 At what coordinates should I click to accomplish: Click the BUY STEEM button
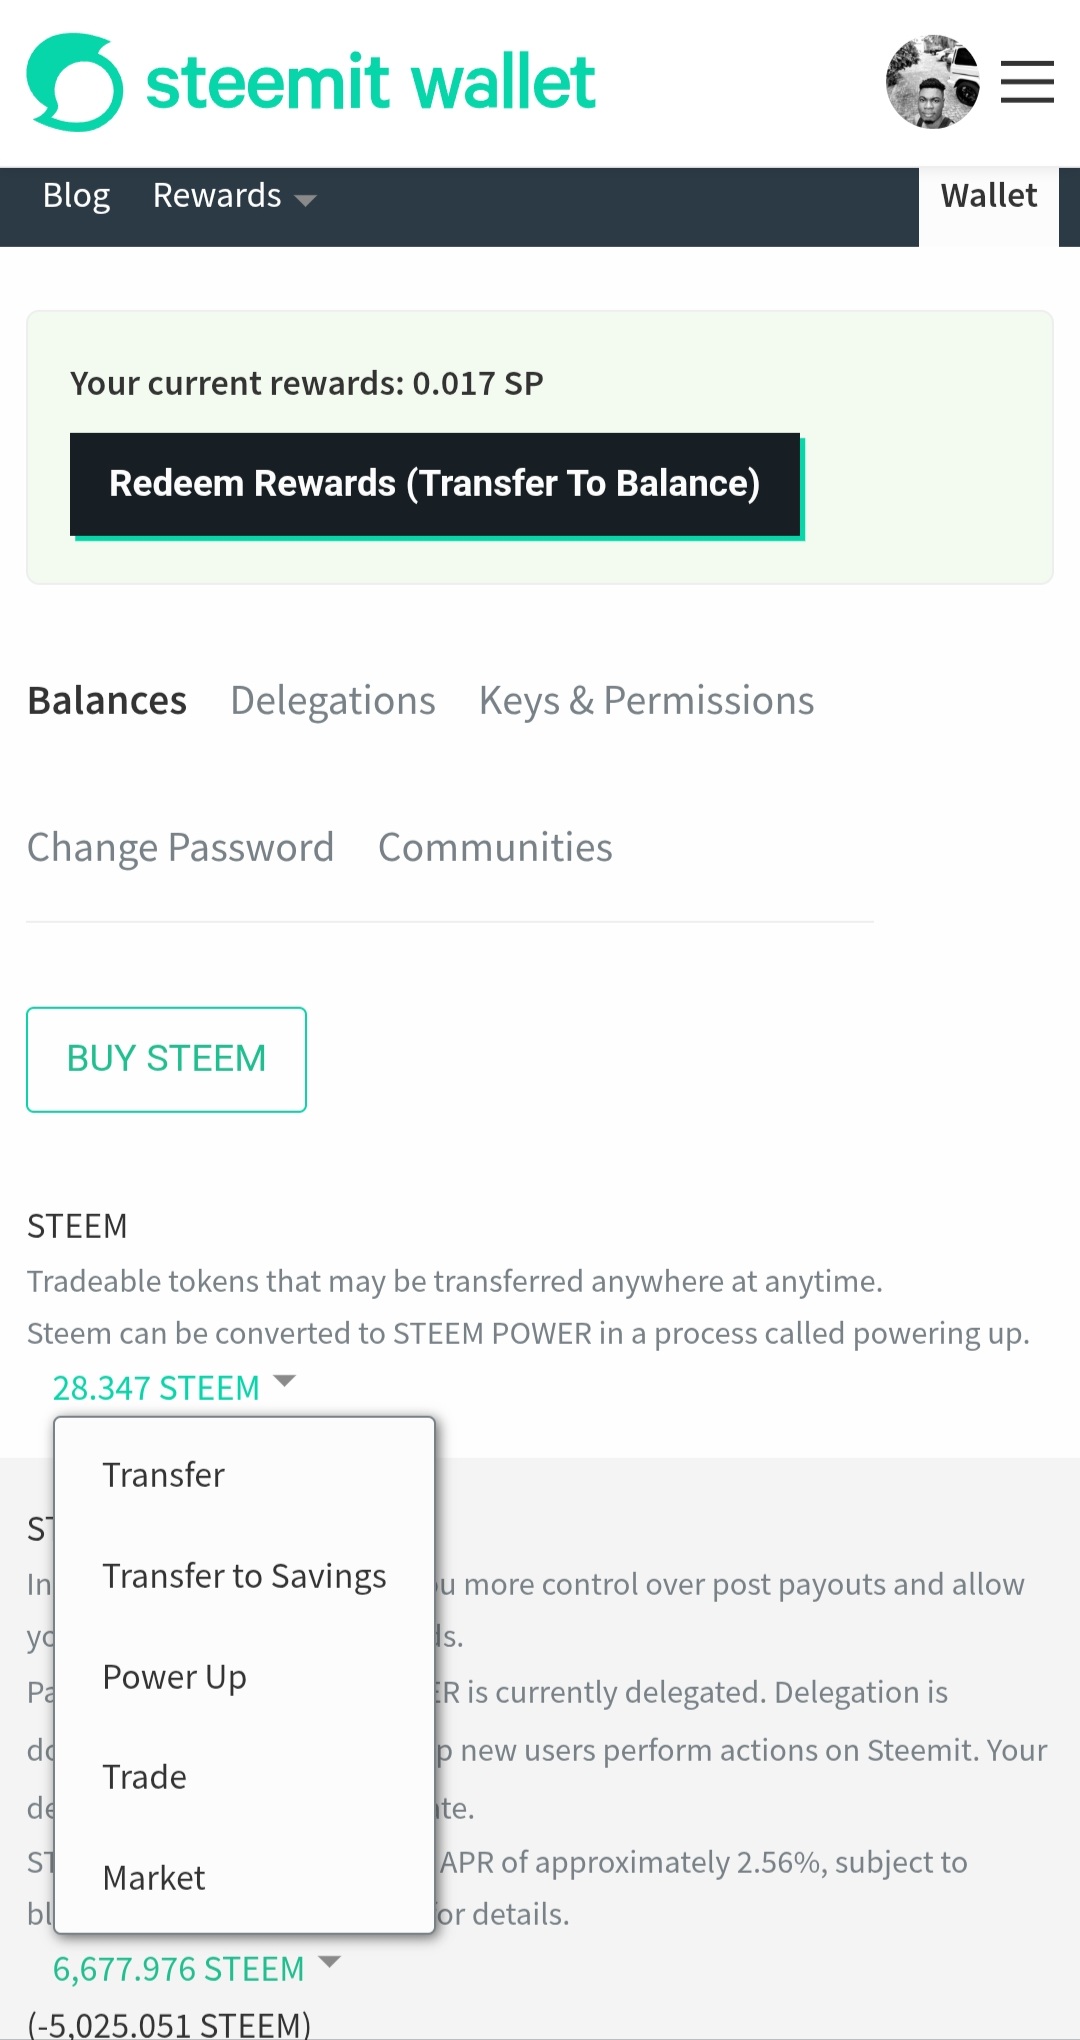tap(166, 1059)
